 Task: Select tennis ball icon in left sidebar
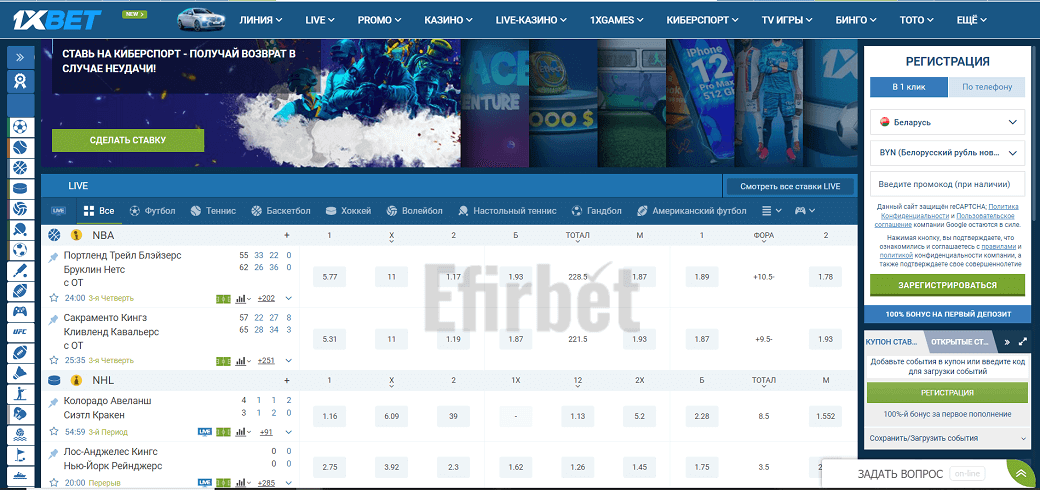[20, 147]
